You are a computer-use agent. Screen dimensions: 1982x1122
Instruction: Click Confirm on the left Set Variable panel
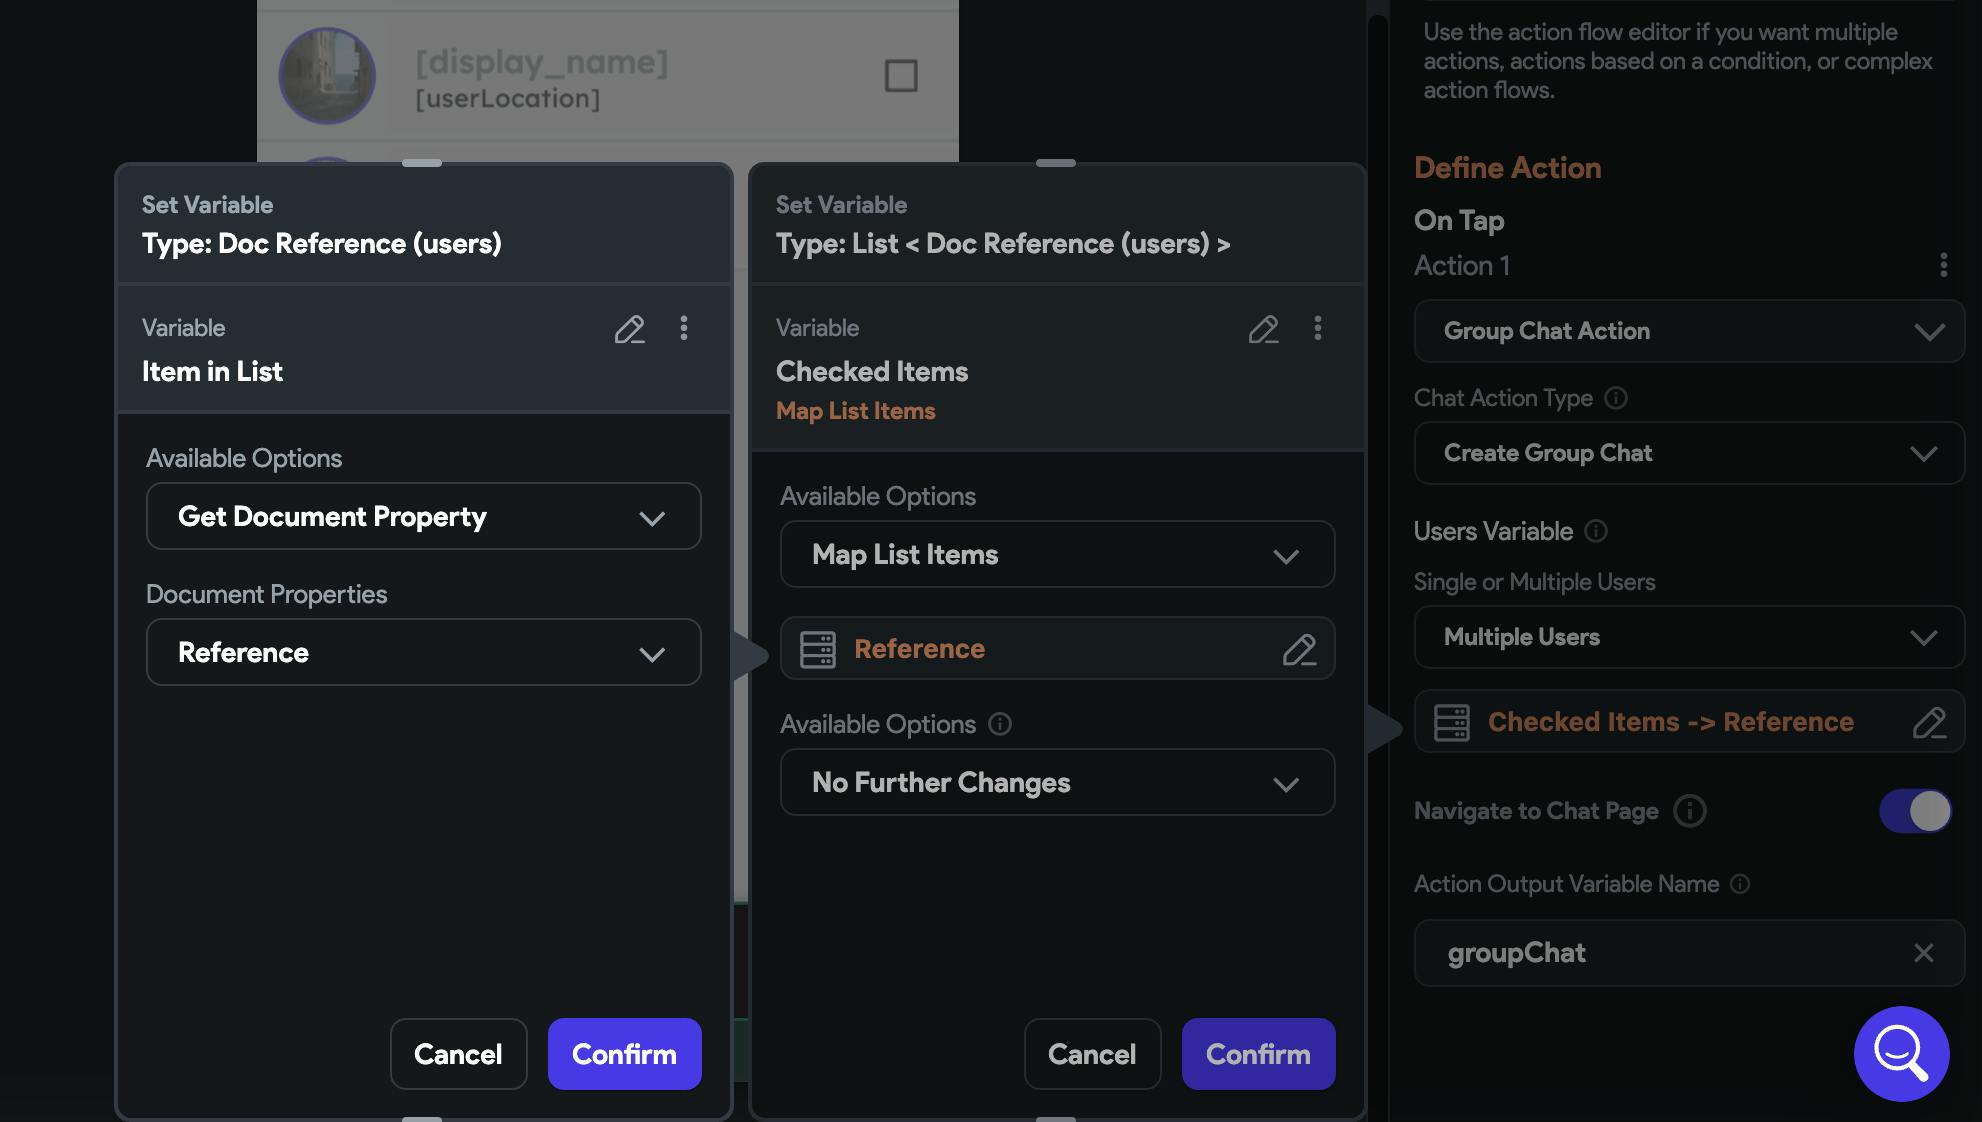pos(623,1053)
